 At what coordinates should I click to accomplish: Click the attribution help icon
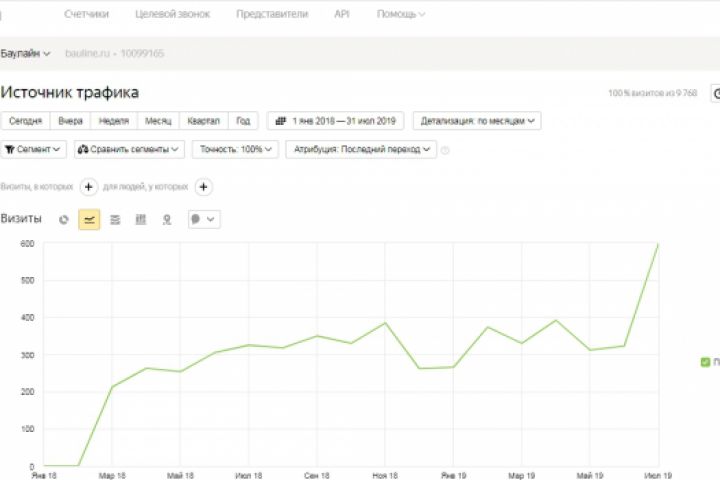pos(445,150)
